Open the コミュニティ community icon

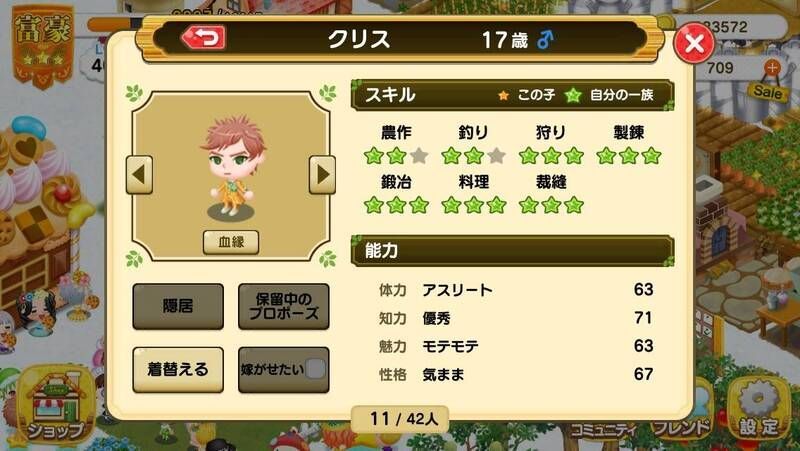click(602, 430)
